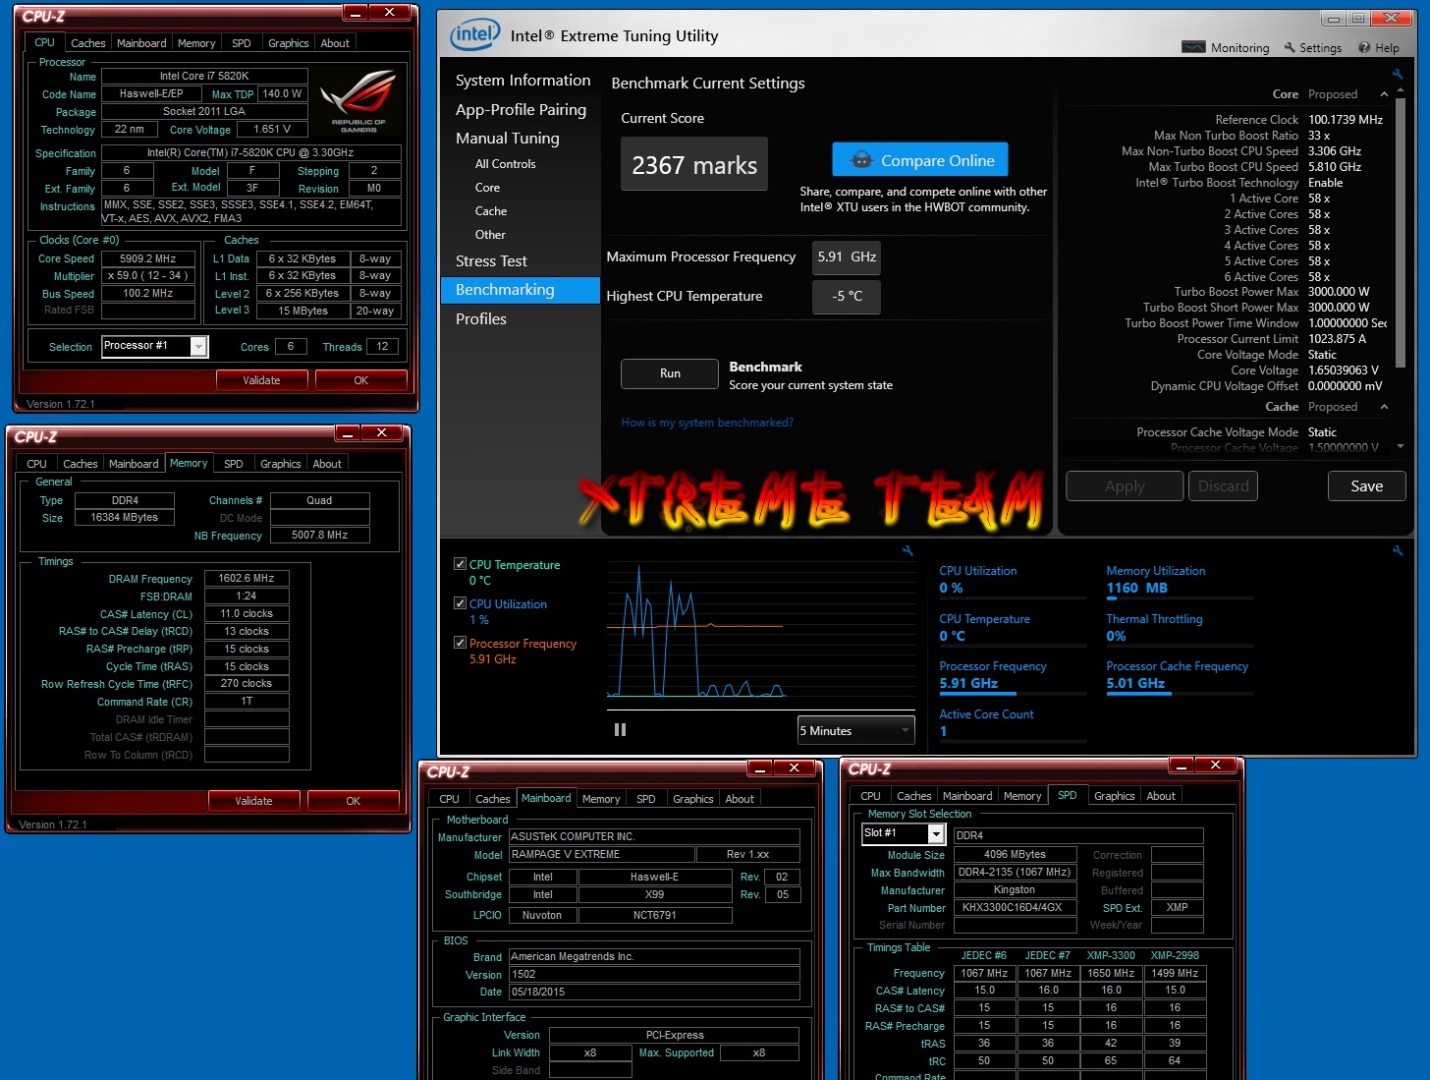
Task: Open Graphics tab in CPU-Z Memory window
Action: click(280, 464)
